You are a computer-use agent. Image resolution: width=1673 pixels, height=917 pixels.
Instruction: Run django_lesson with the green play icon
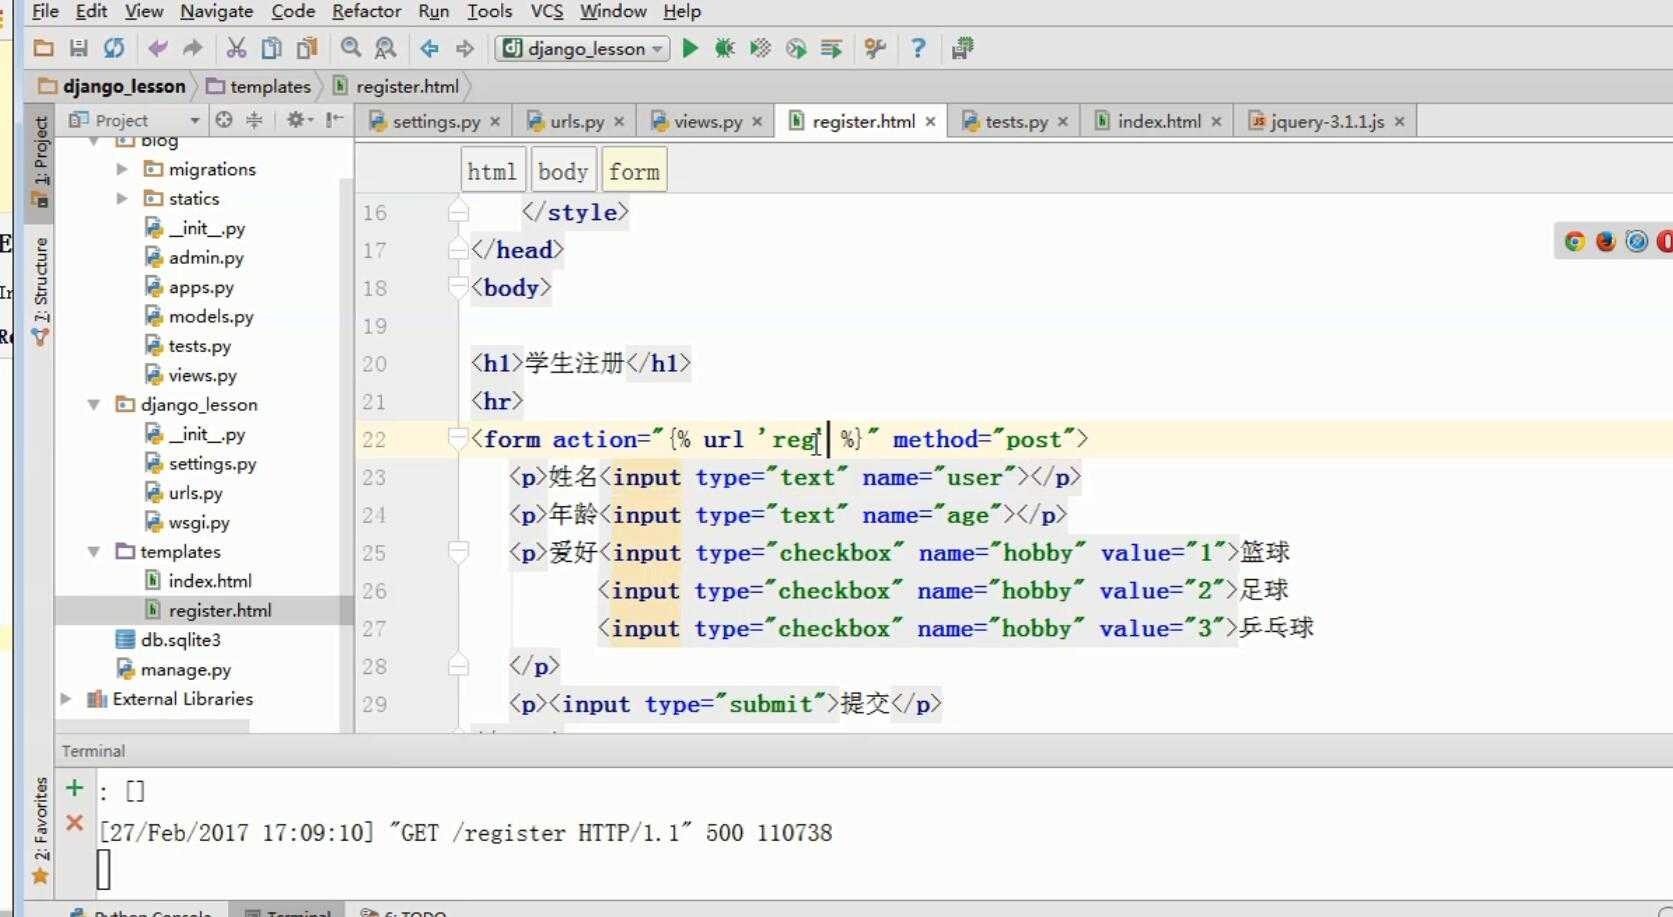pyautogui.click(x=690, y=48)
